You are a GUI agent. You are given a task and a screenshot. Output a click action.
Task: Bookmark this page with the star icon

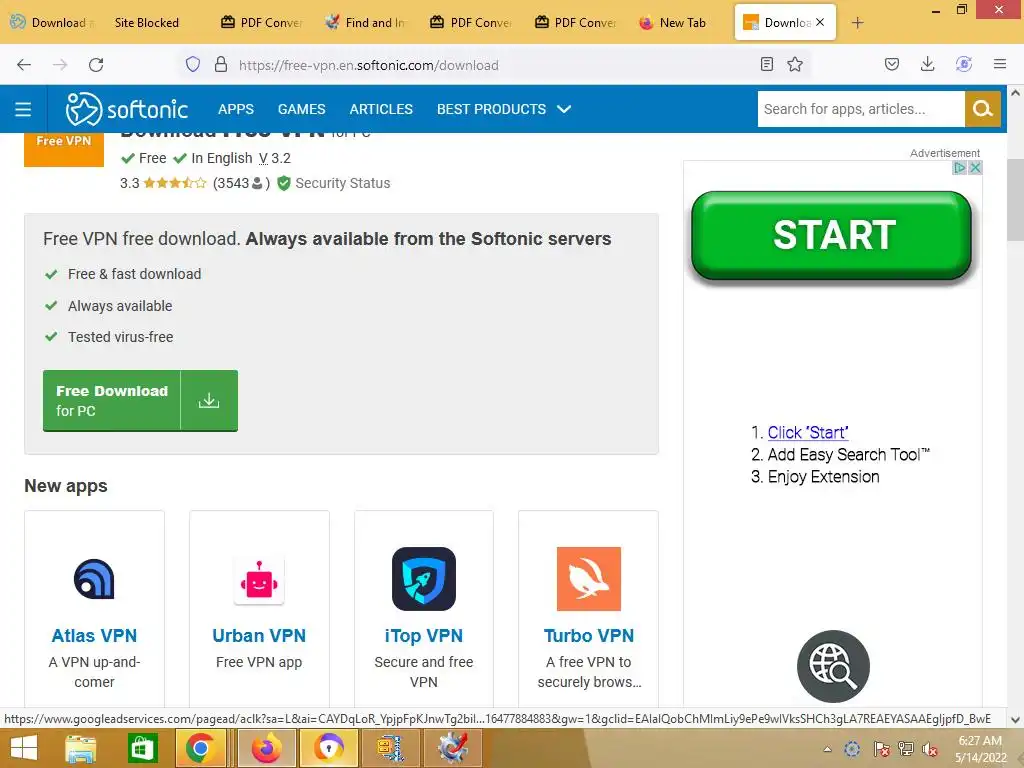click(795, 64)
